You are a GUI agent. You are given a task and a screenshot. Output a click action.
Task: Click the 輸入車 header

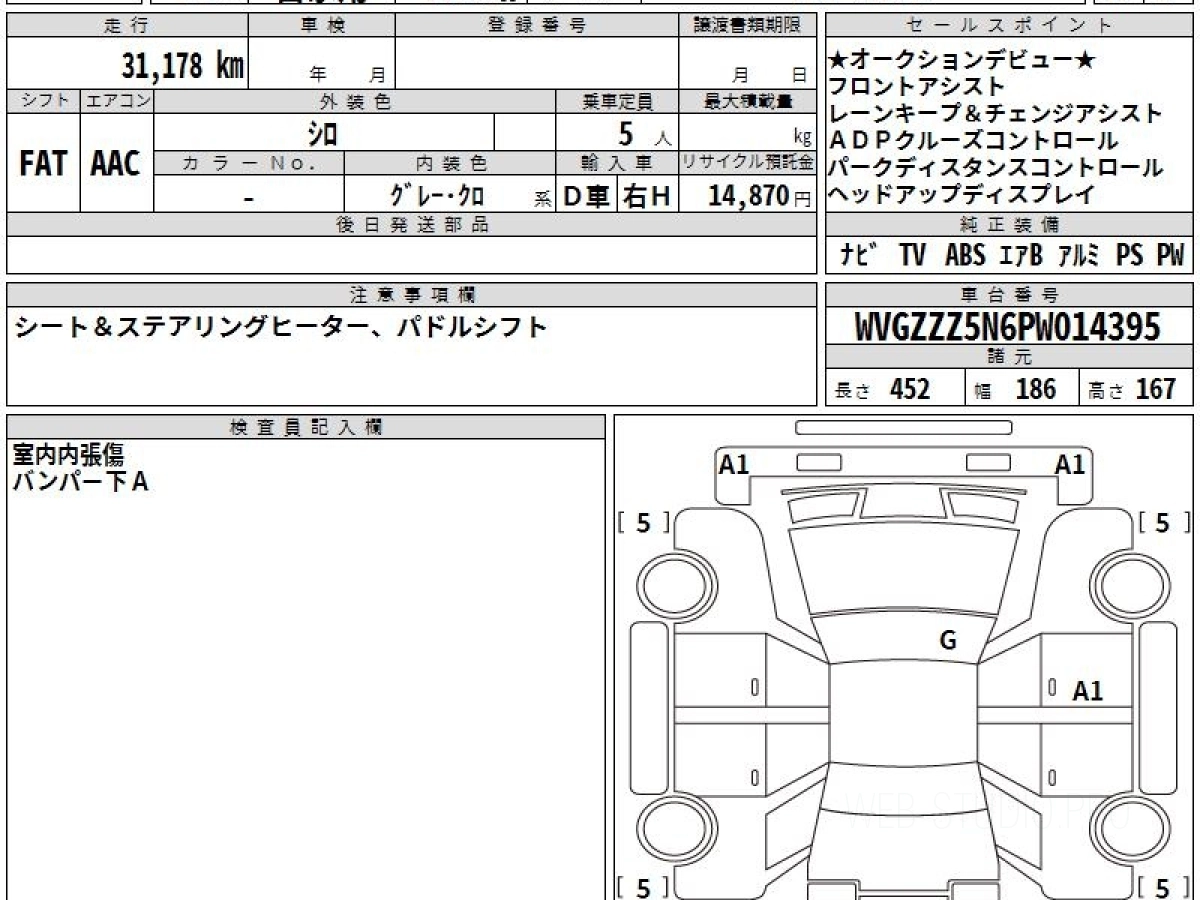coord(617,163)
